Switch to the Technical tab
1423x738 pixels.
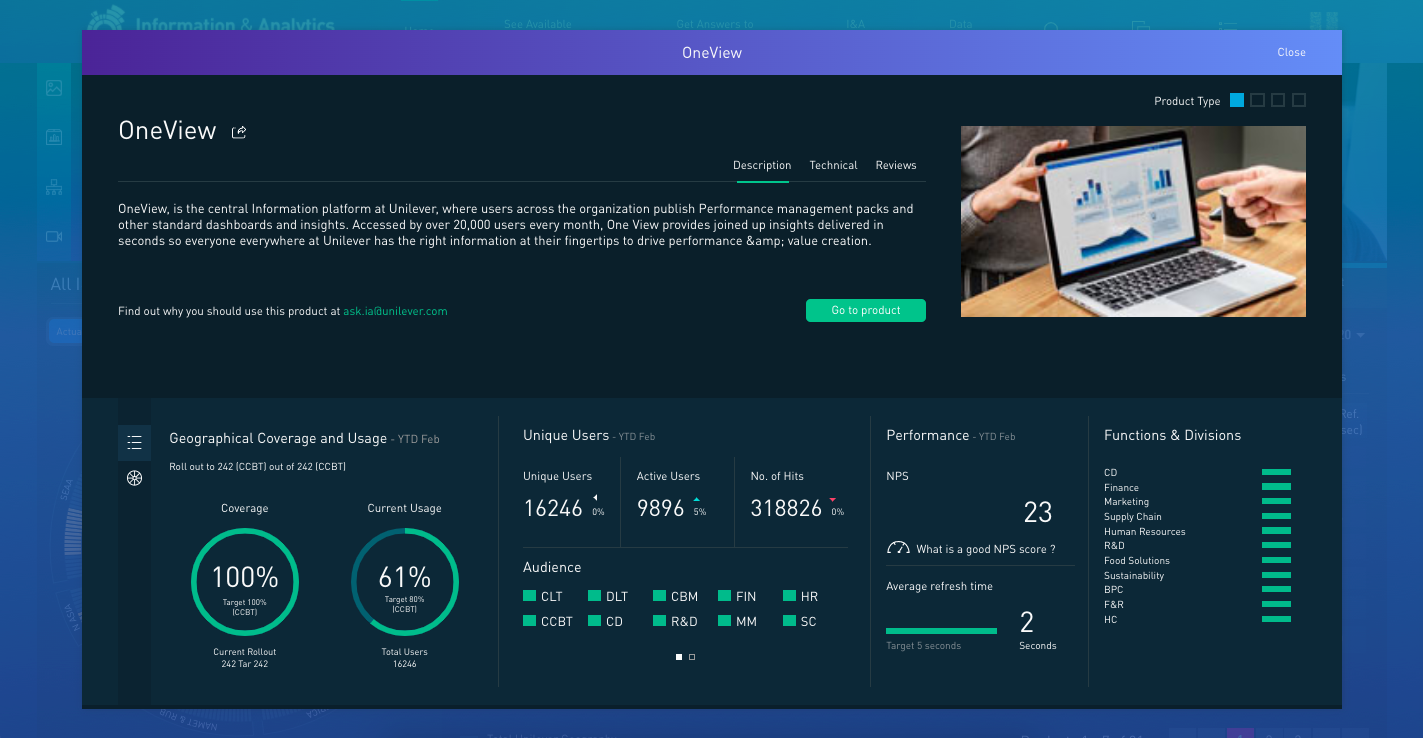pos(833,165)
